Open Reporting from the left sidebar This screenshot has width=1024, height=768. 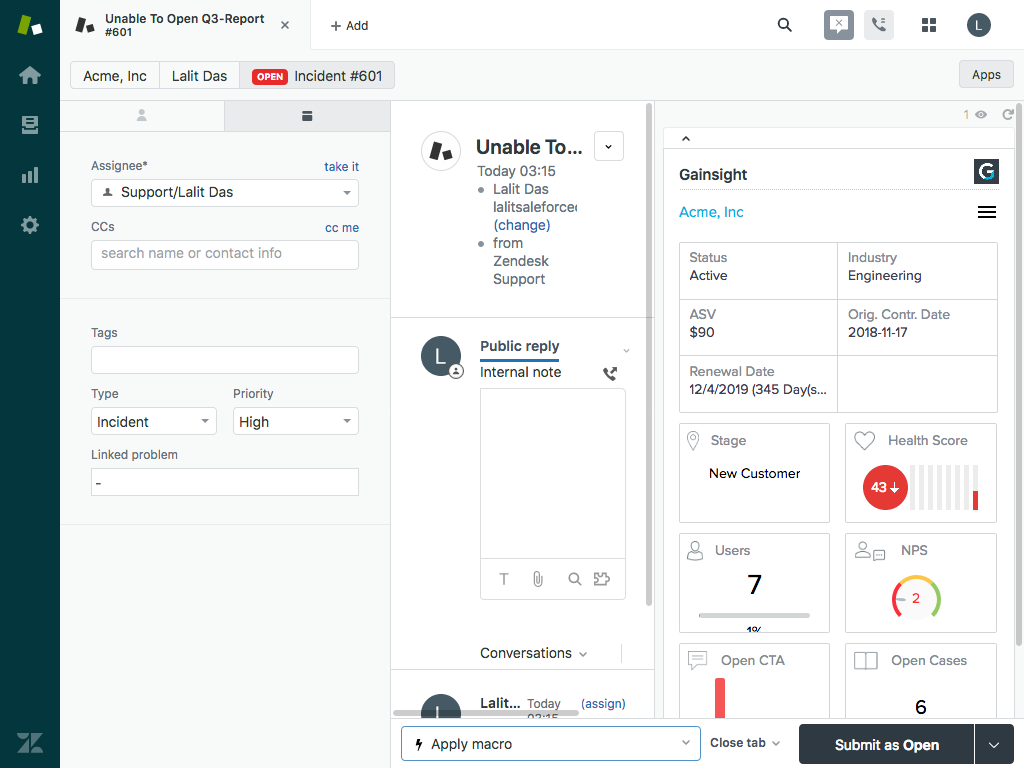tap(29, 174)
